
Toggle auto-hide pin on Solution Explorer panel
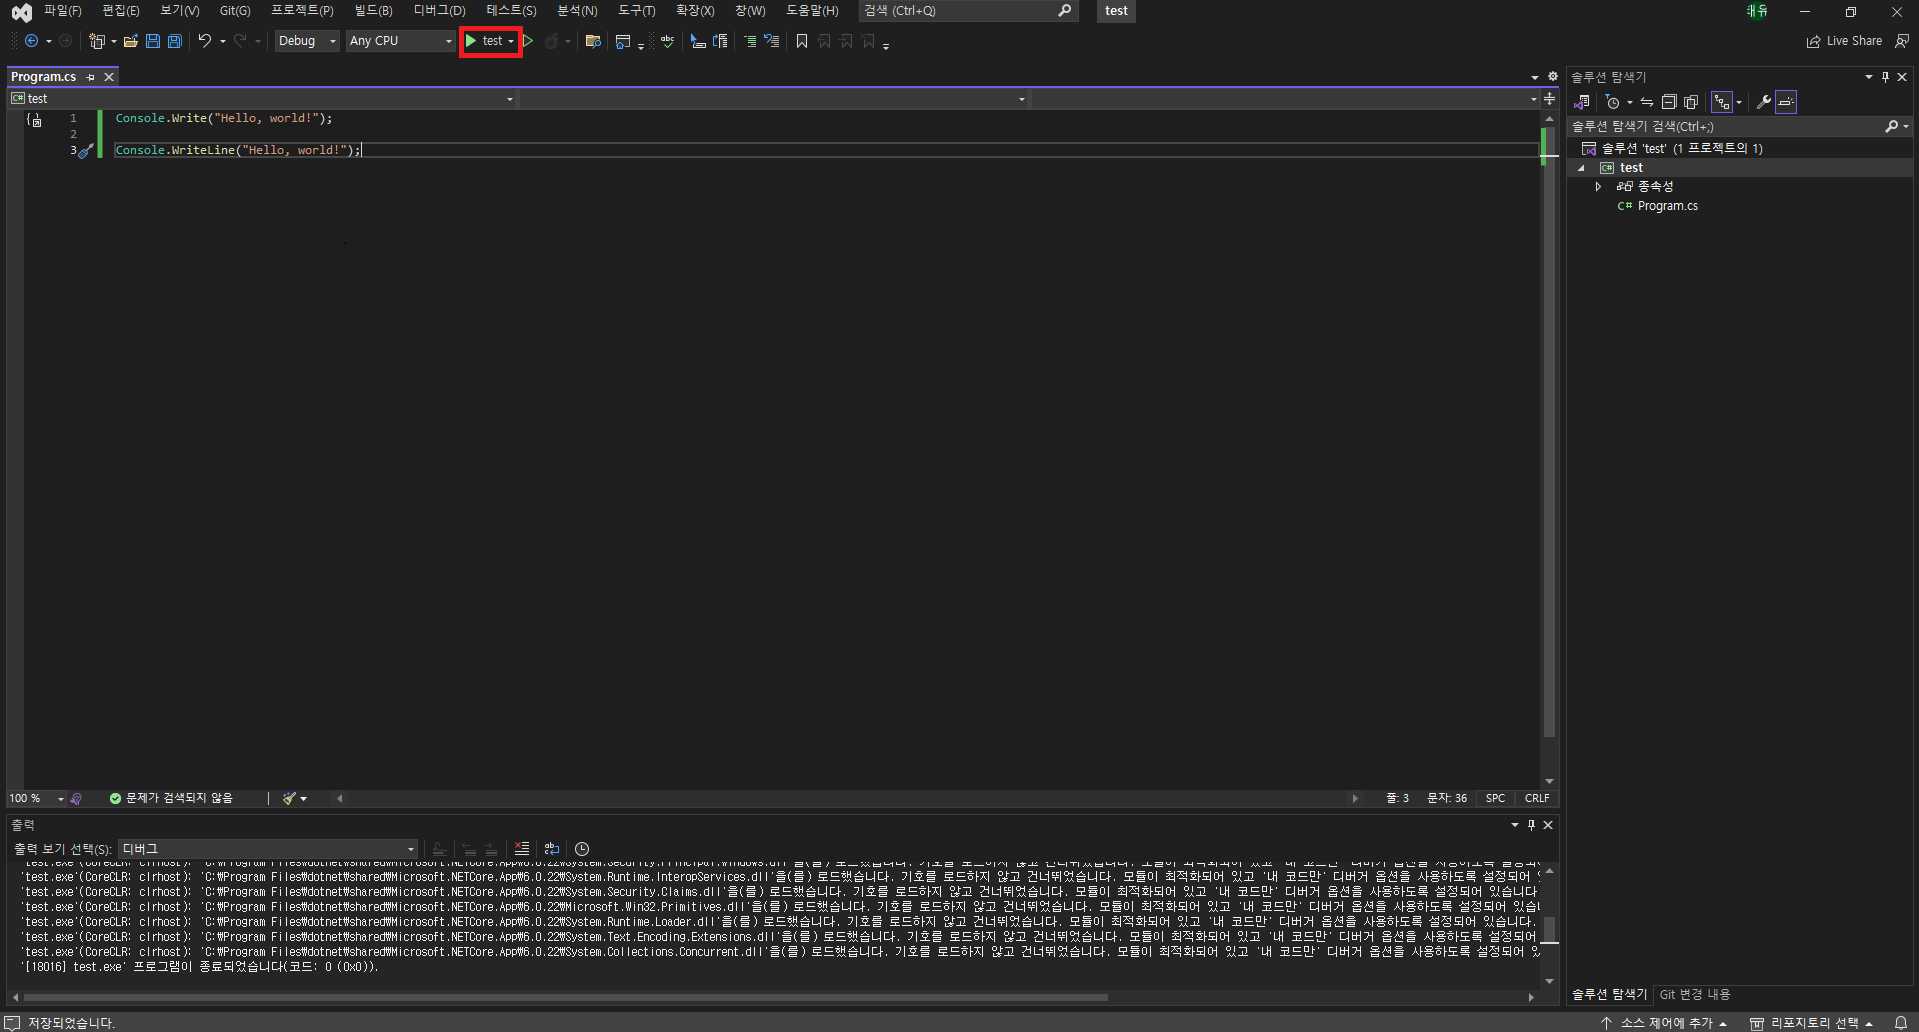[x=1885, y=77]
